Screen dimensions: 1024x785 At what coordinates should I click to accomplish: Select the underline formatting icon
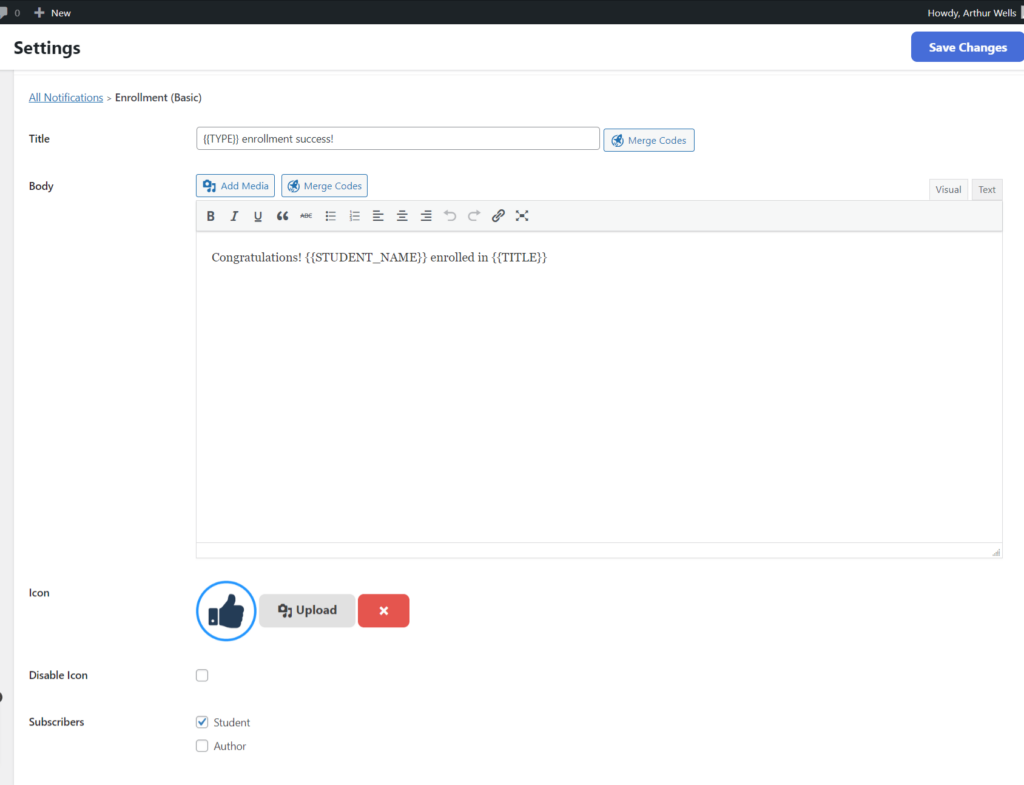pyautogui.click(x=258, y=215)
